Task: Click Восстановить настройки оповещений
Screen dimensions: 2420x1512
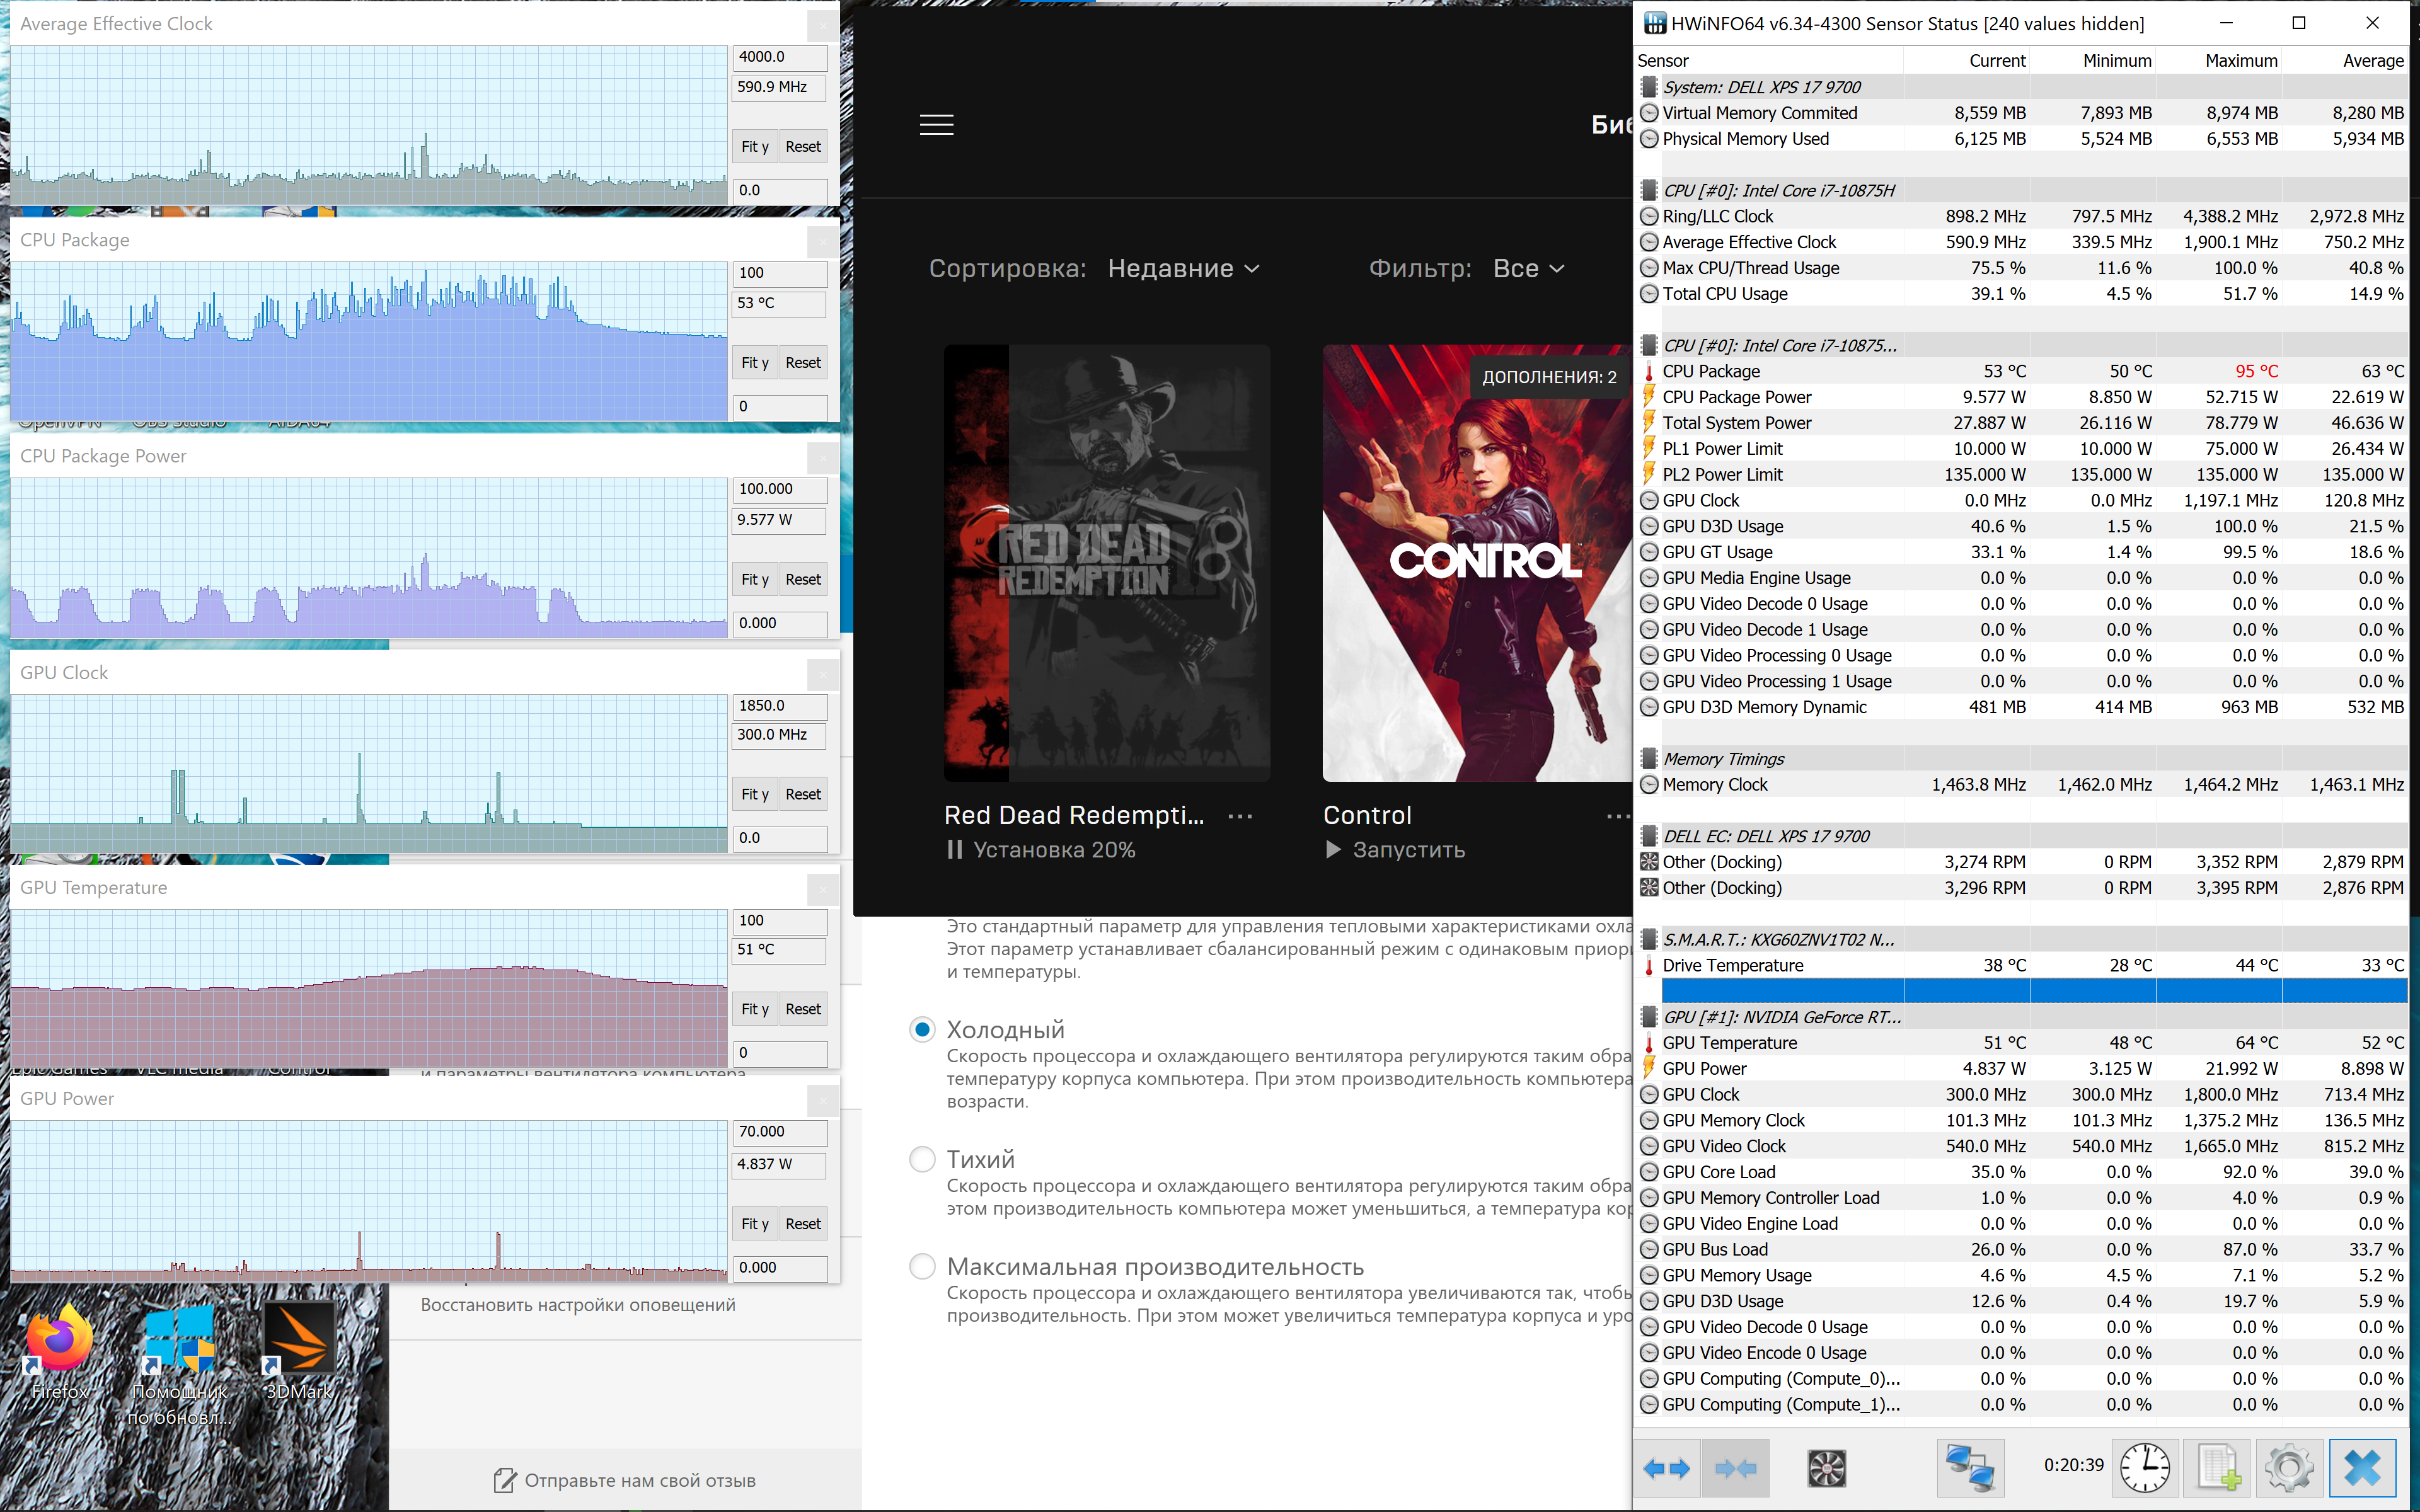Action: (x=578, y=1305)
